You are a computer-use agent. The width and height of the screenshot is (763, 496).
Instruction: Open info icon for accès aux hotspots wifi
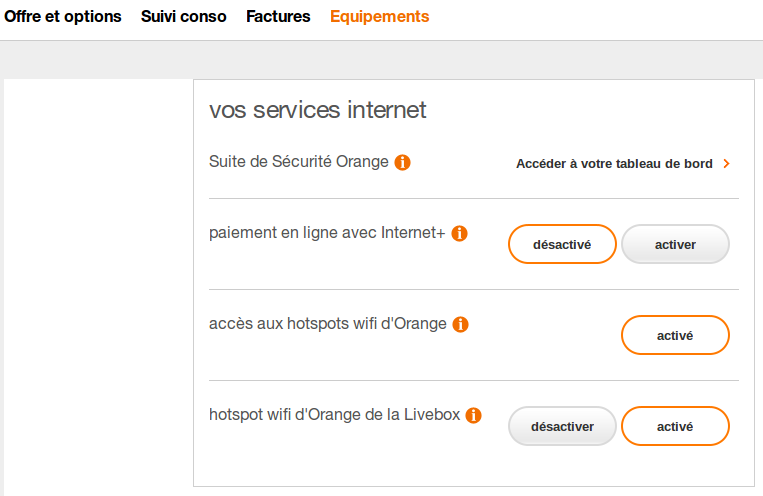click(460, 324)
